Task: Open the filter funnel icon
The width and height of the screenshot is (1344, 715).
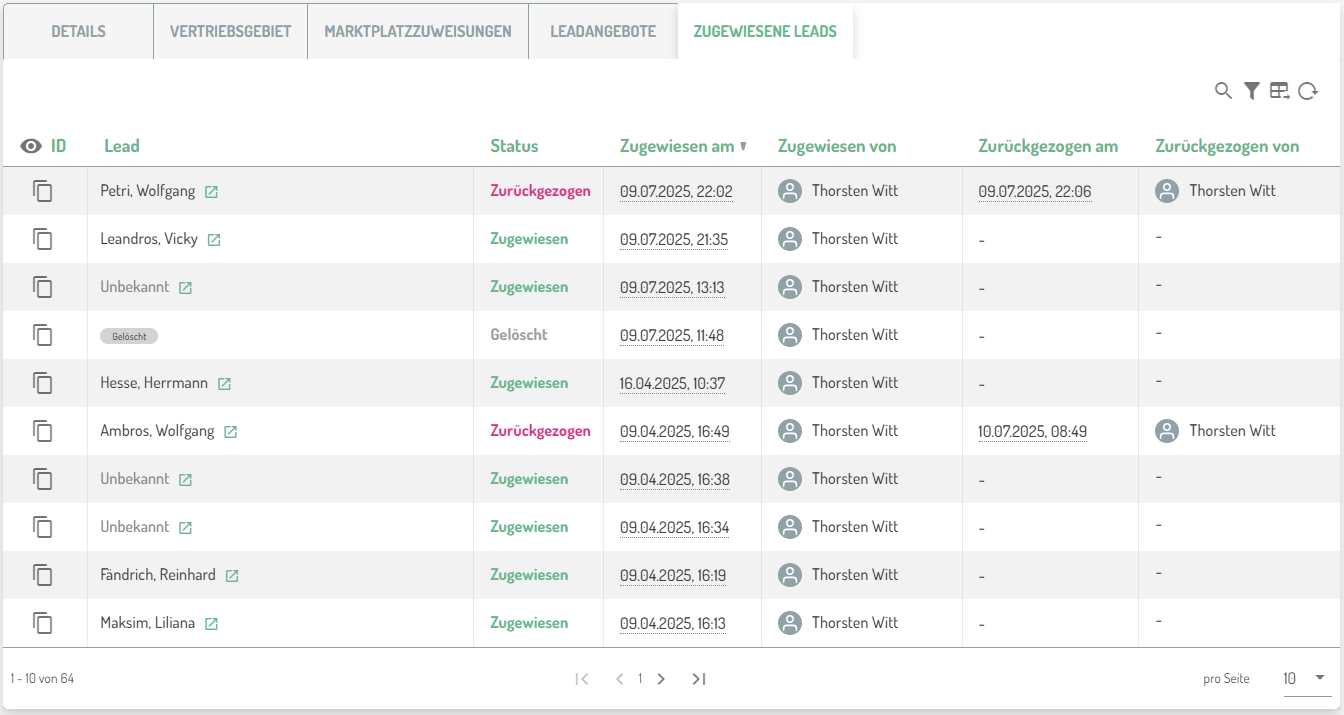Action: coord(1251,91)
